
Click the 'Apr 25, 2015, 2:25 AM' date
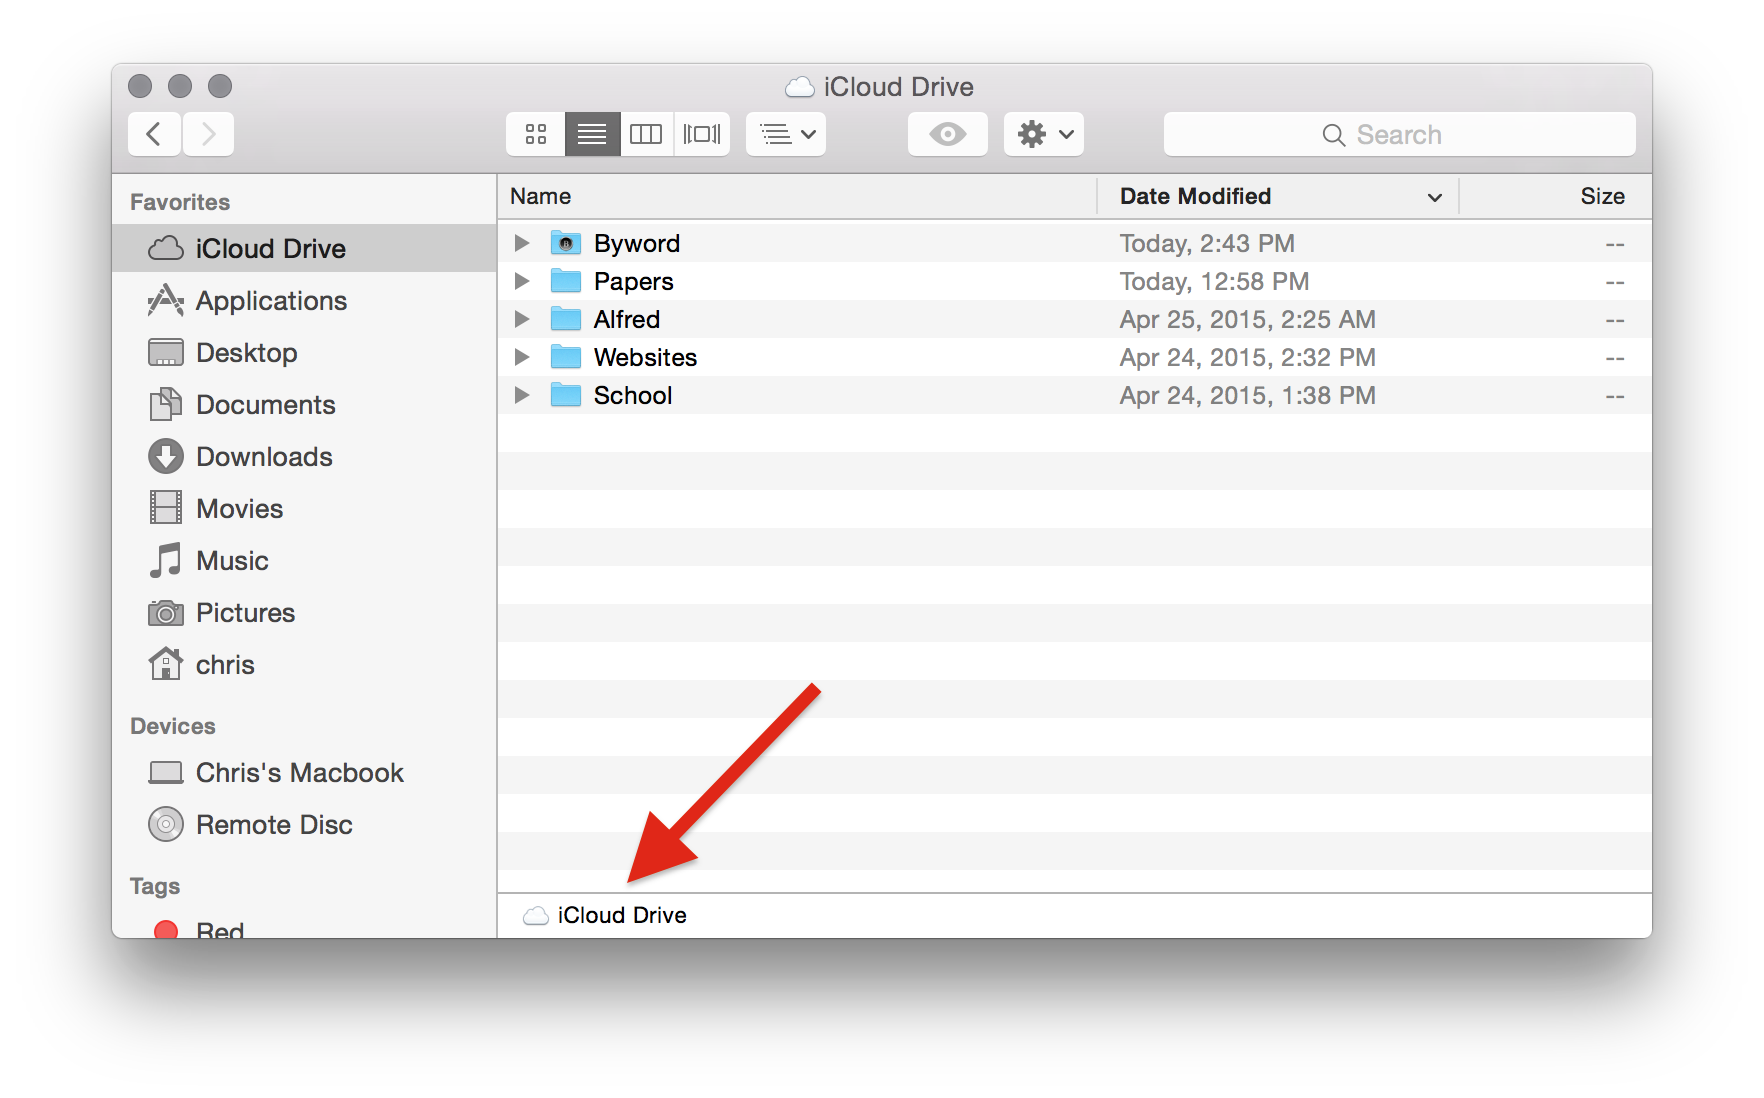coord(1248,319)
